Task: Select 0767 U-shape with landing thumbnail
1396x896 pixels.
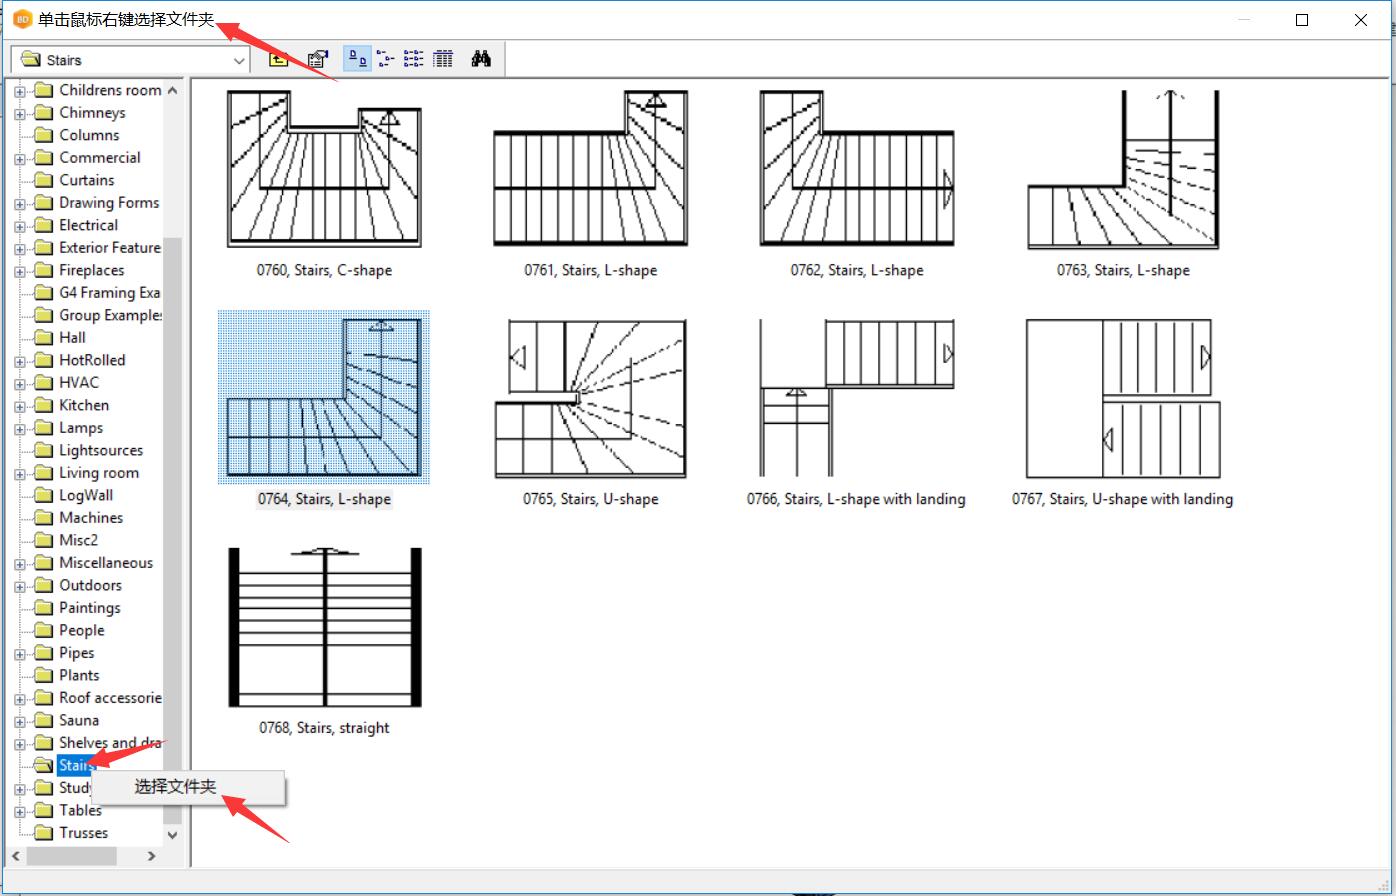Action: pos(1123,398)
